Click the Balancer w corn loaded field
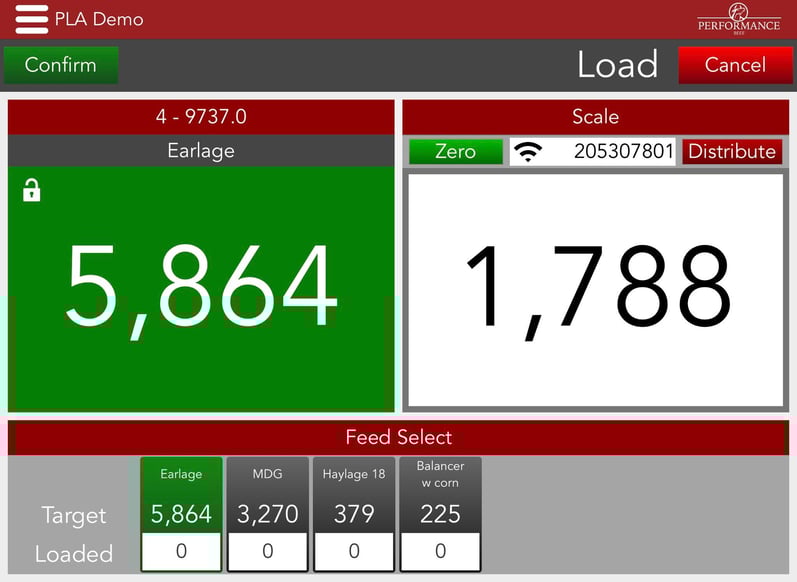The image size is (797, 582). point(440,552)
